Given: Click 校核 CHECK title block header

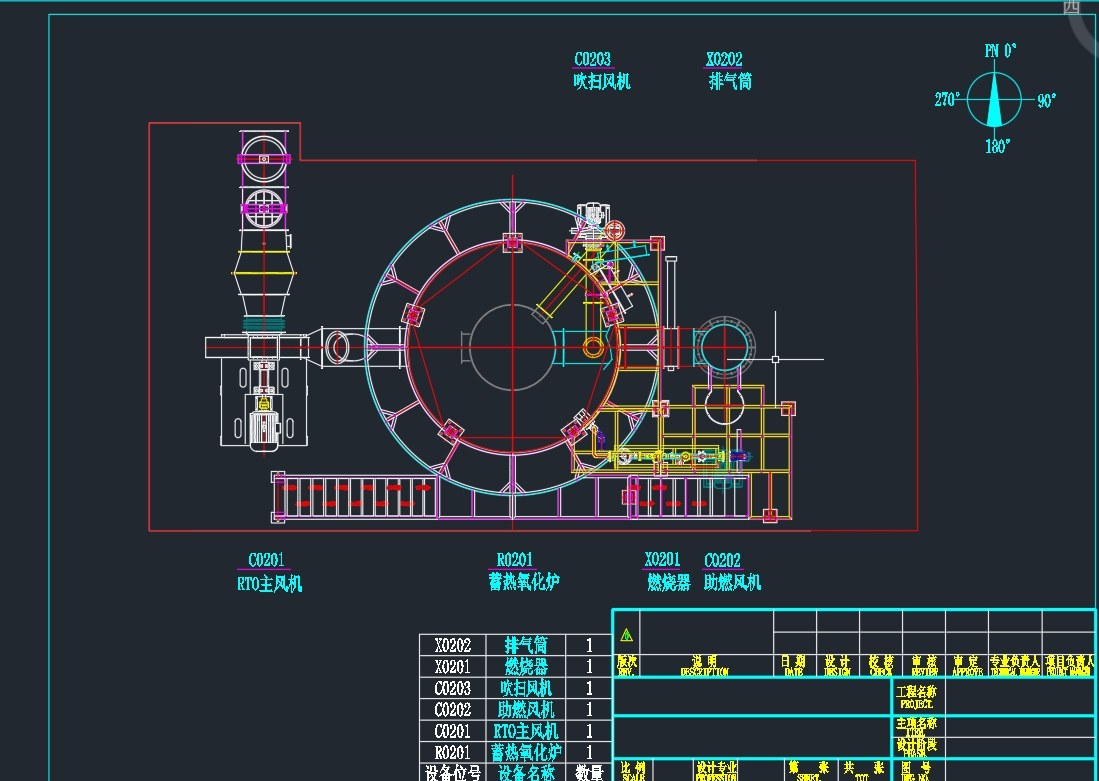Looking at the screenshot, I should [880, 665].
